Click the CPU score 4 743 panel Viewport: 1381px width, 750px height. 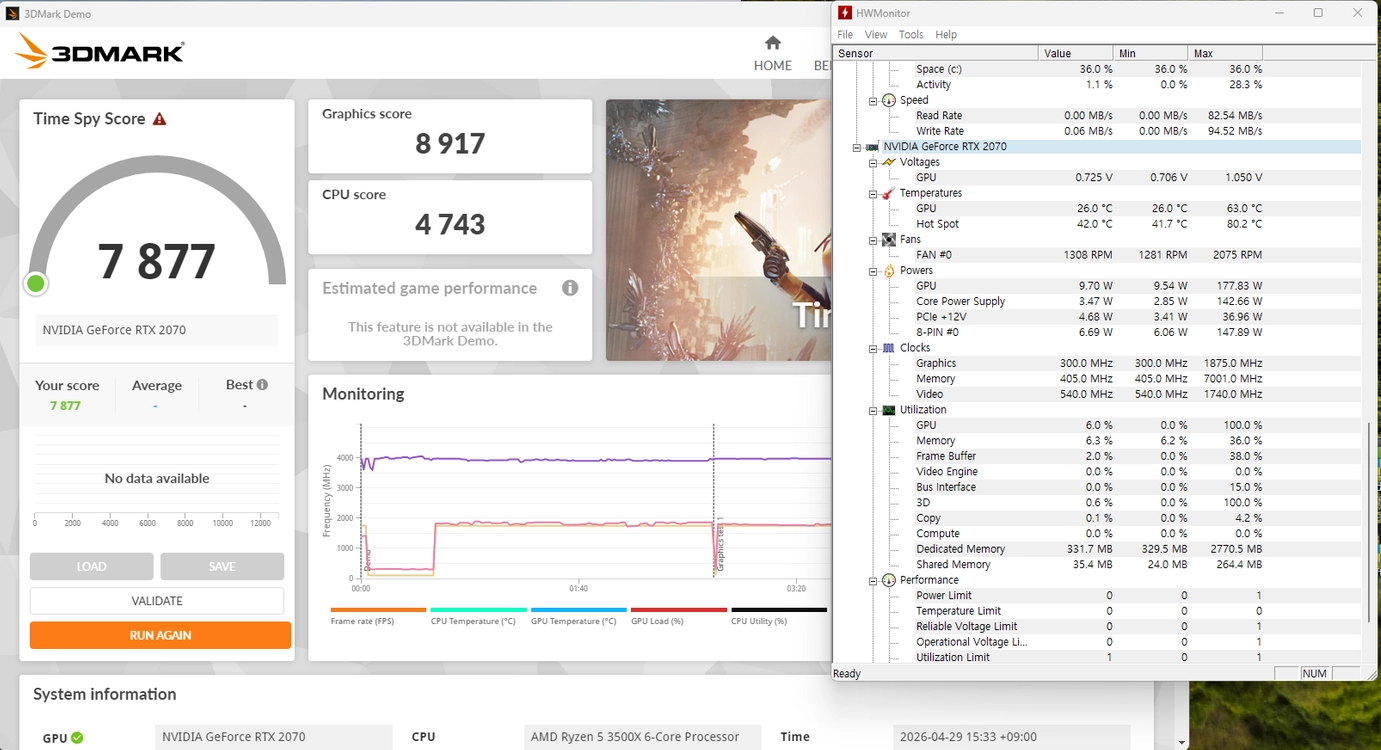(x=450, y=217)
